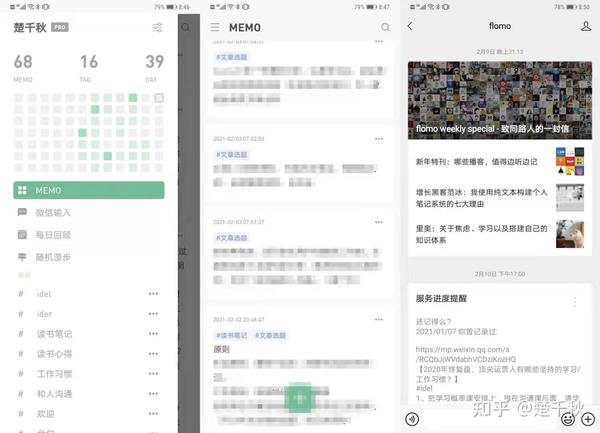Tap the username 楚千秋
600x433 pixels.
(x=30, y=28)
